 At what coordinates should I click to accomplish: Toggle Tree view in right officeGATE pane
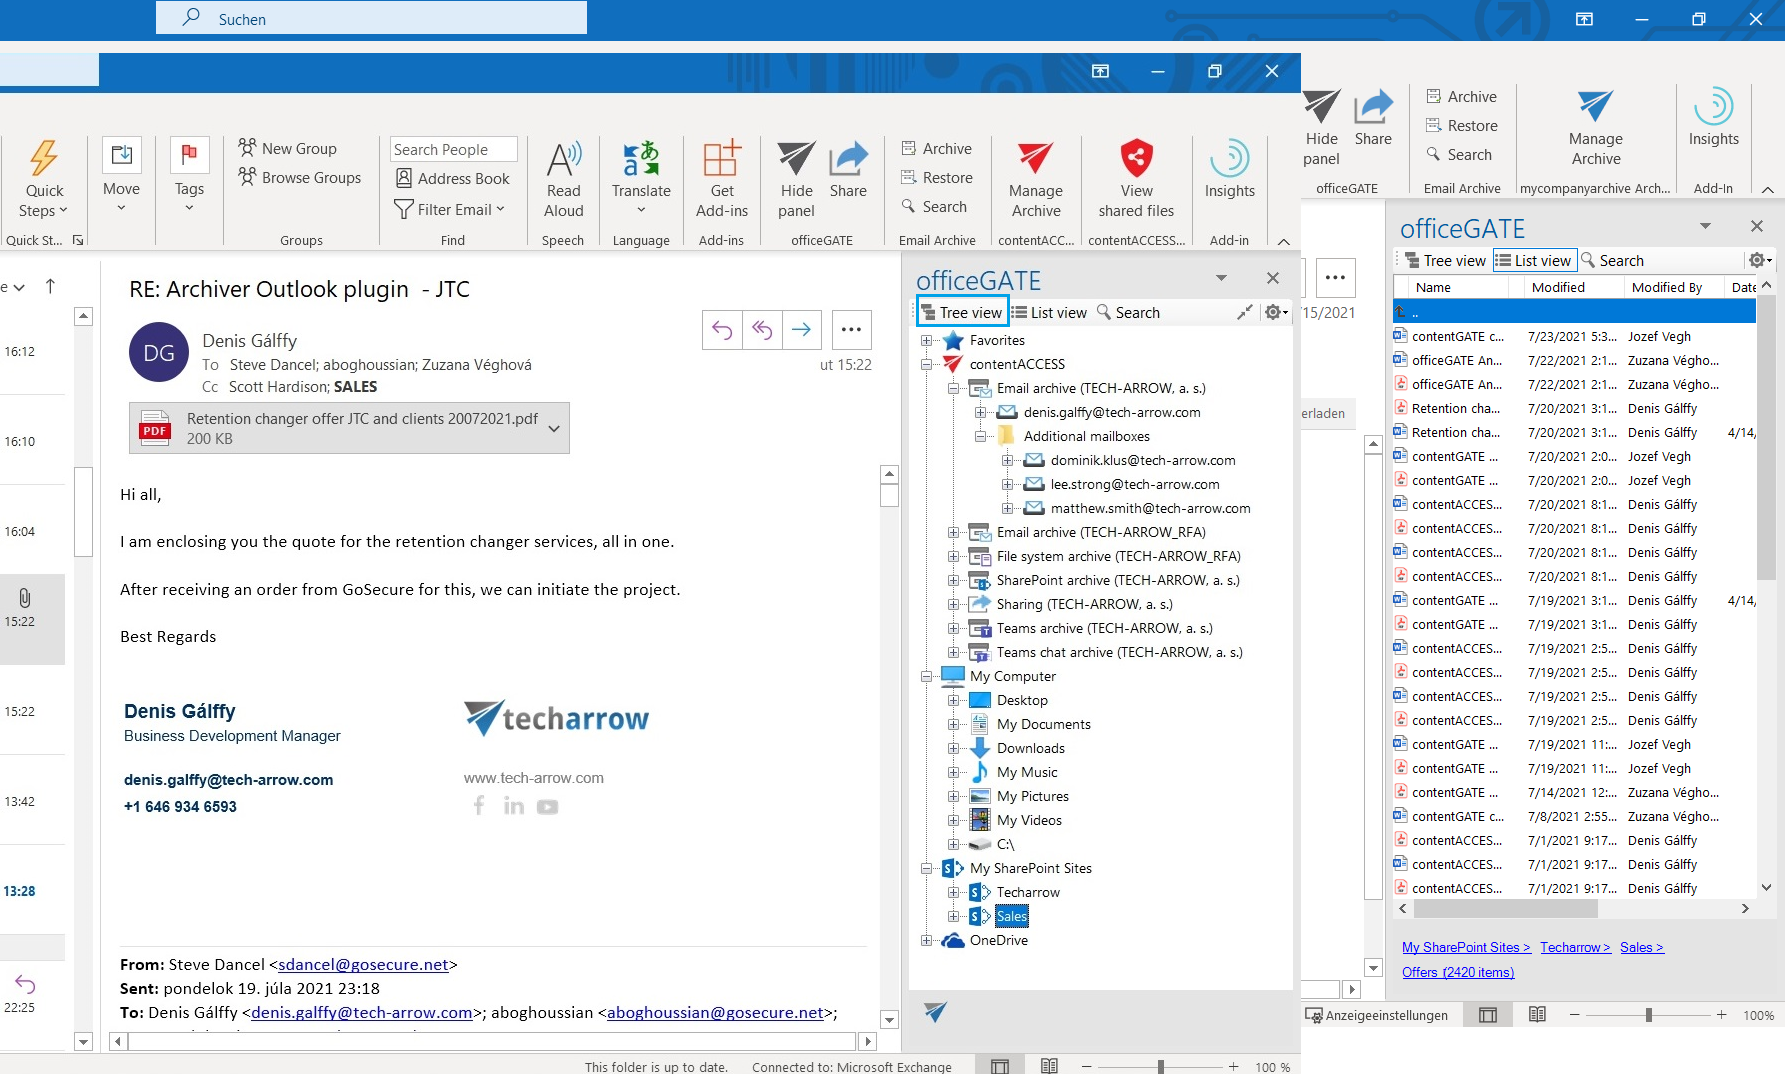pyautogui.click(x=1445, y=261)
